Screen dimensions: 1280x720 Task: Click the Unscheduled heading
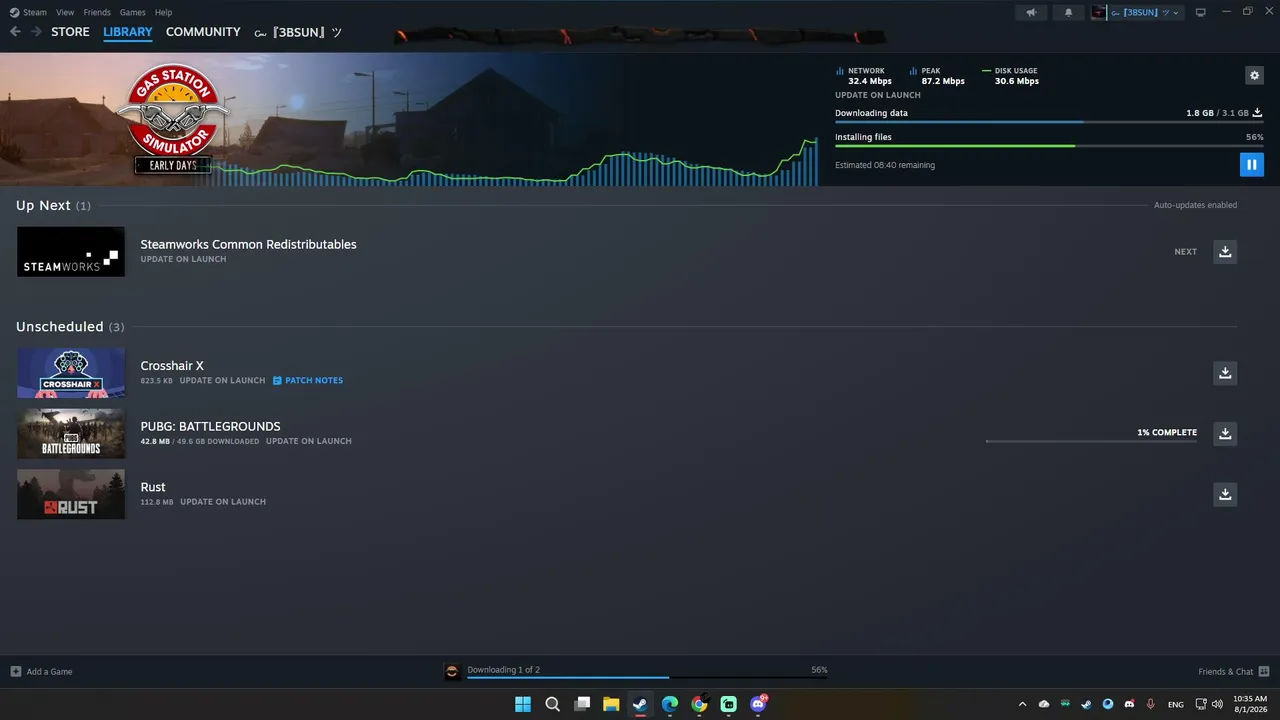(70, 327)
